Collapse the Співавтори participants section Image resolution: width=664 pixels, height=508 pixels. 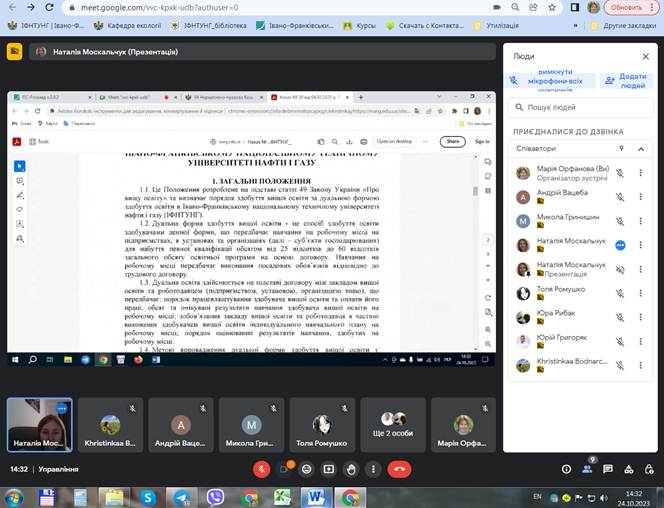click(x=640, y=149)
